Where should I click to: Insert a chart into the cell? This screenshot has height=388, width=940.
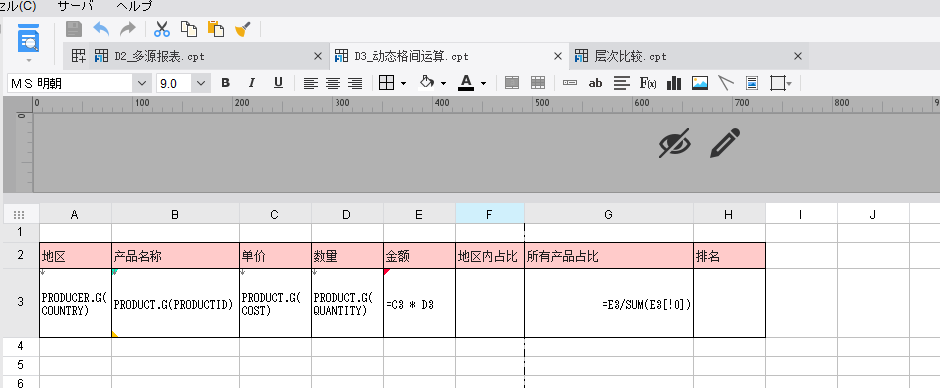pos(674,83)
